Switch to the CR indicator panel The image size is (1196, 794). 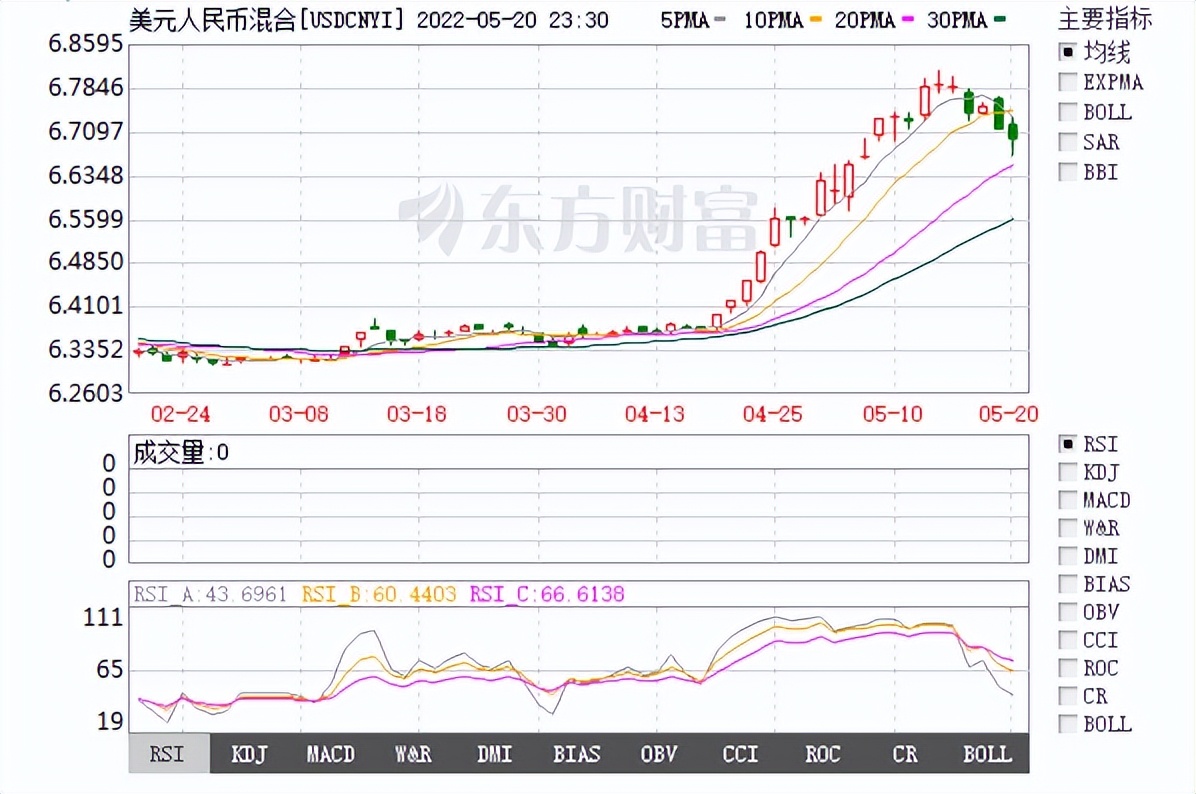click(x=903, y=754)
